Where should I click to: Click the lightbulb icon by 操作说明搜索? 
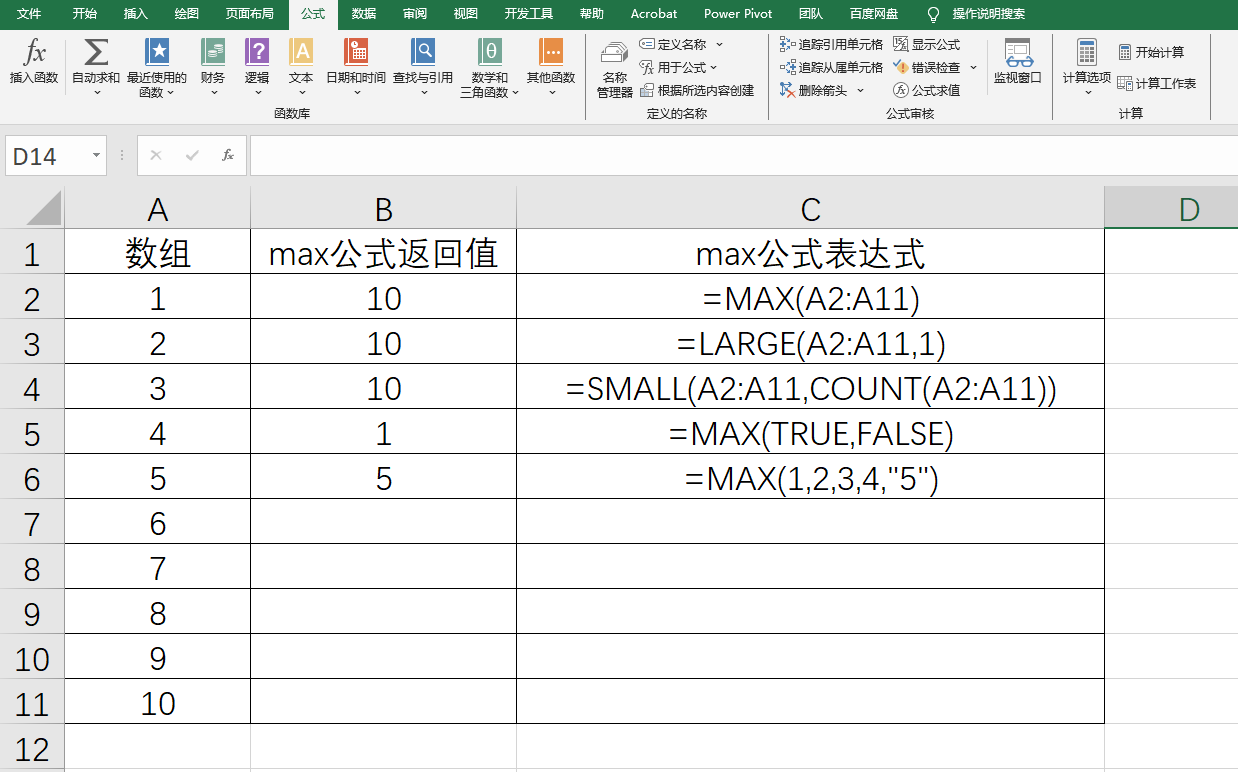click(934, 14)
